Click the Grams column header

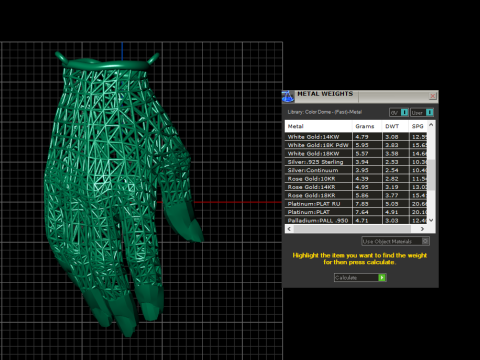(x=367, y=126)
